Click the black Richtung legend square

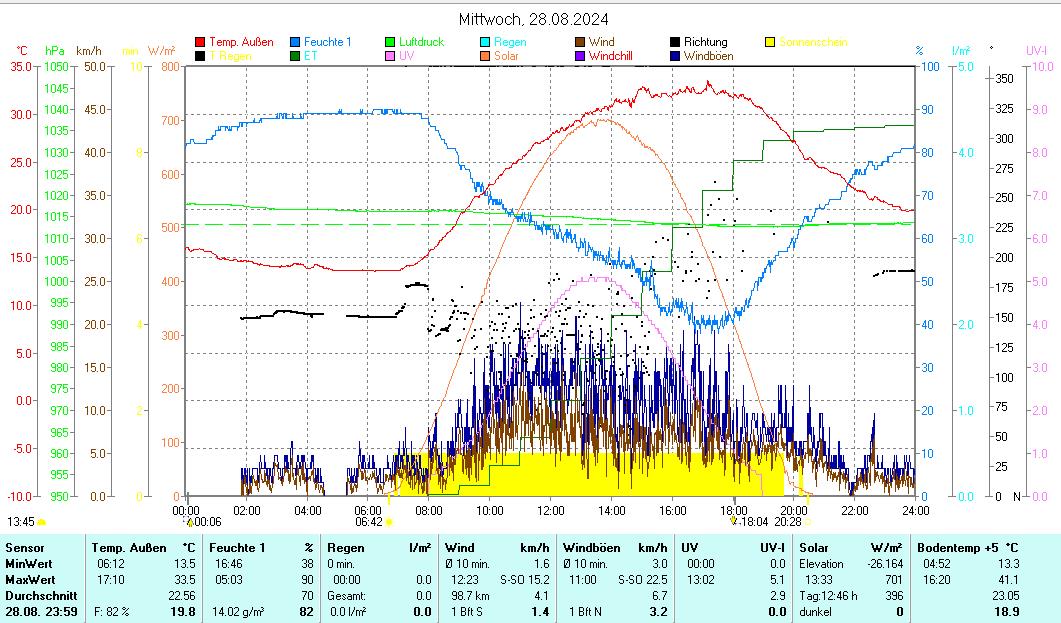675,42
